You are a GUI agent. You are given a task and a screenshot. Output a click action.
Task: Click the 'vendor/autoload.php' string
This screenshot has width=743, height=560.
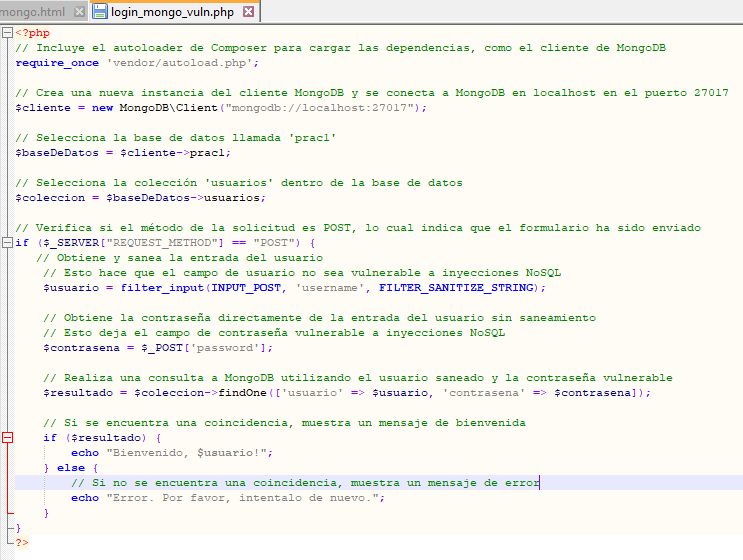click(180, 63)
